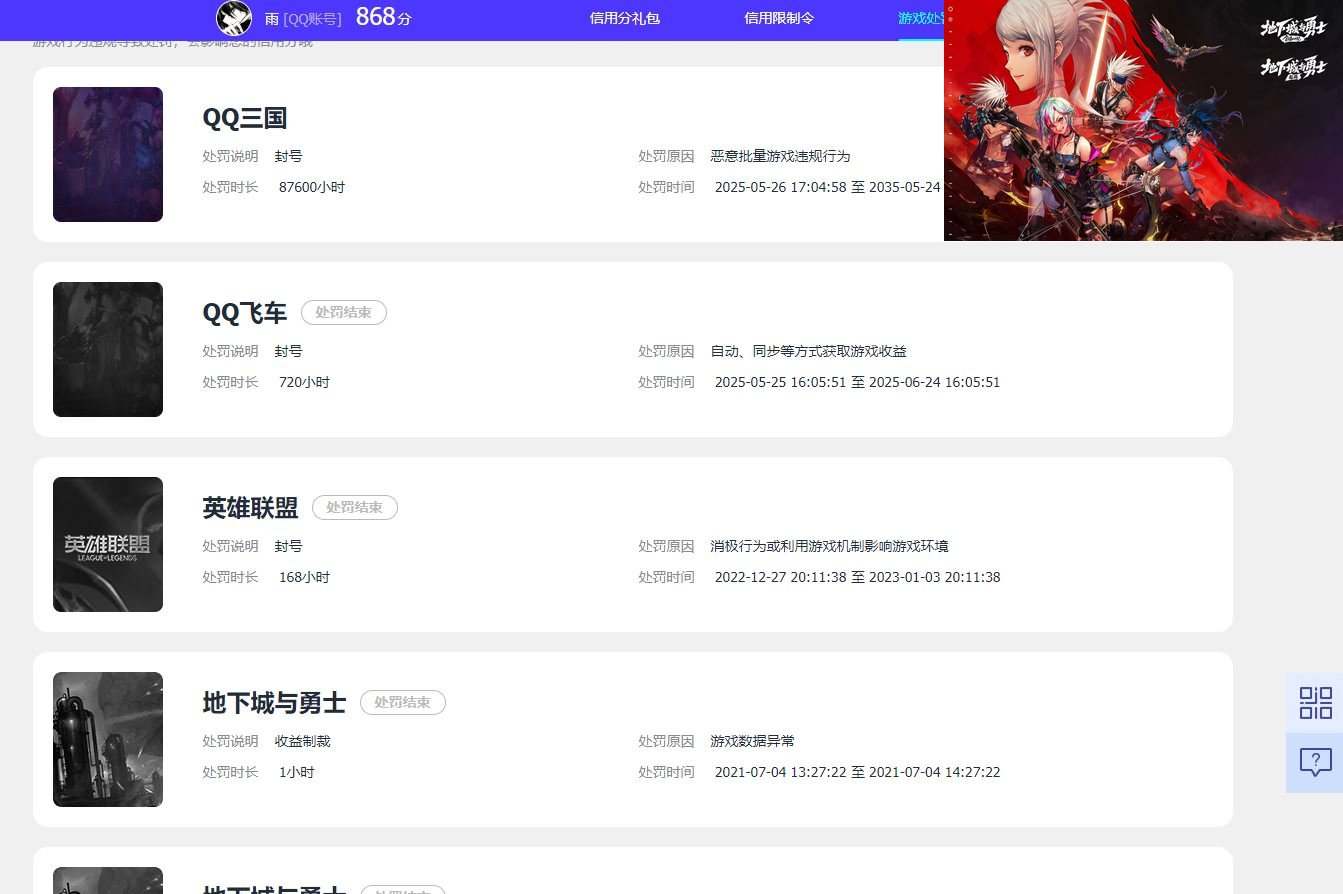The width and height of the screenshot is (1343, 894).
Task: Click the account name 雨 [QQ账号]
Action: click(x=303, y=19)
